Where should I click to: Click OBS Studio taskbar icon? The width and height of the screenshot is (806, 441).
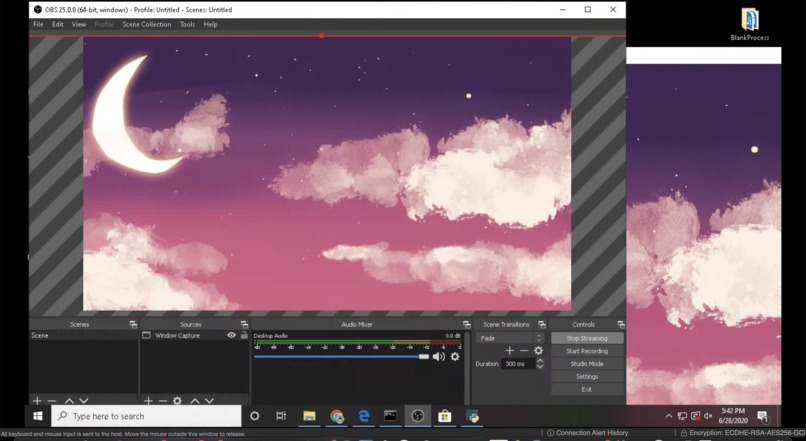(417, 416)
